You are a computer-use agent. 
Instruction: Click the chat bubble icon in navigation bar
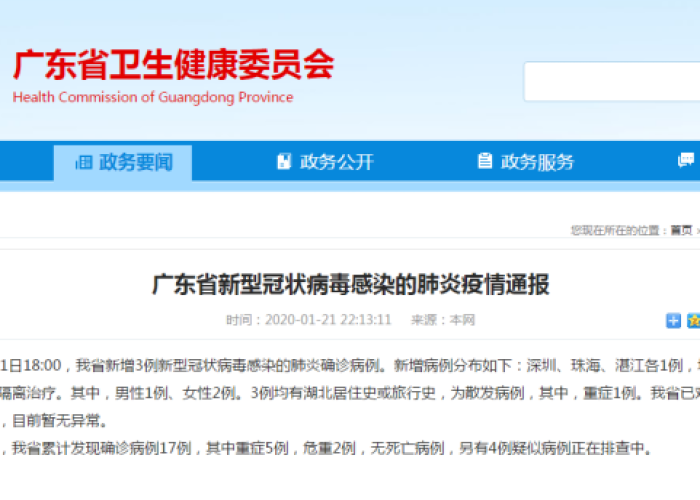[x=686, y=160]
